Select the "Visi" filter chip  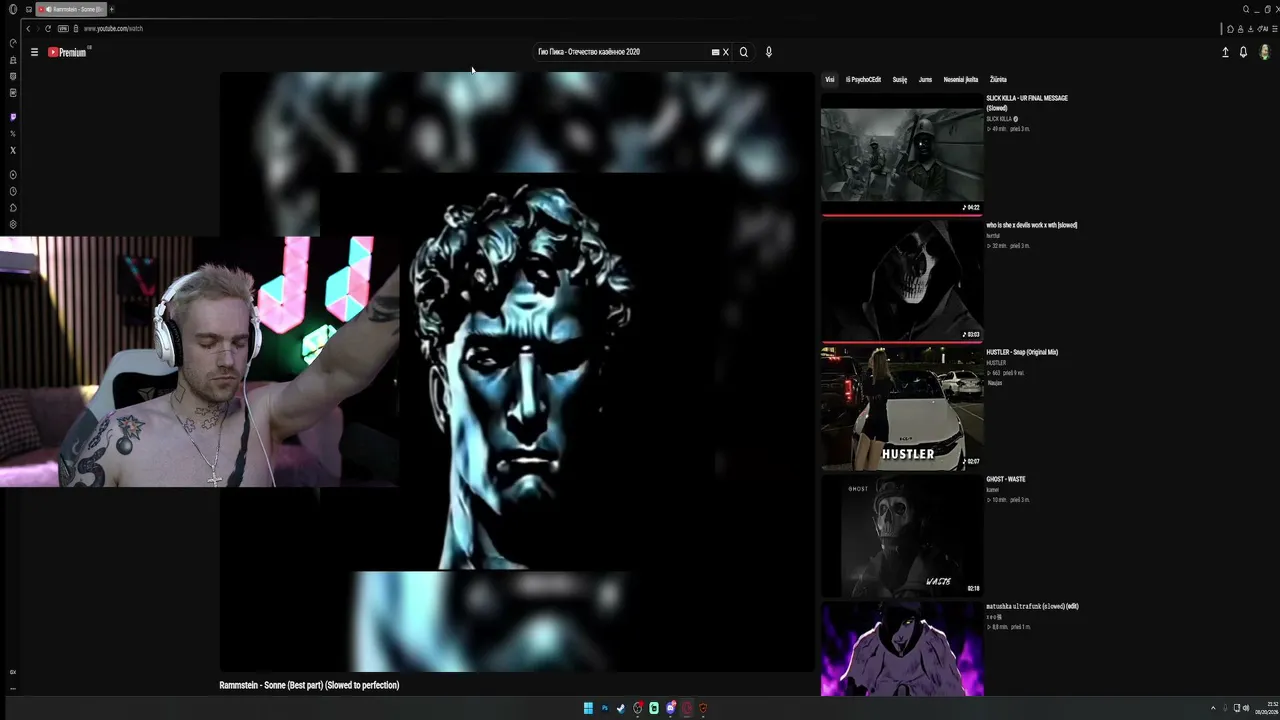[830, 80]
